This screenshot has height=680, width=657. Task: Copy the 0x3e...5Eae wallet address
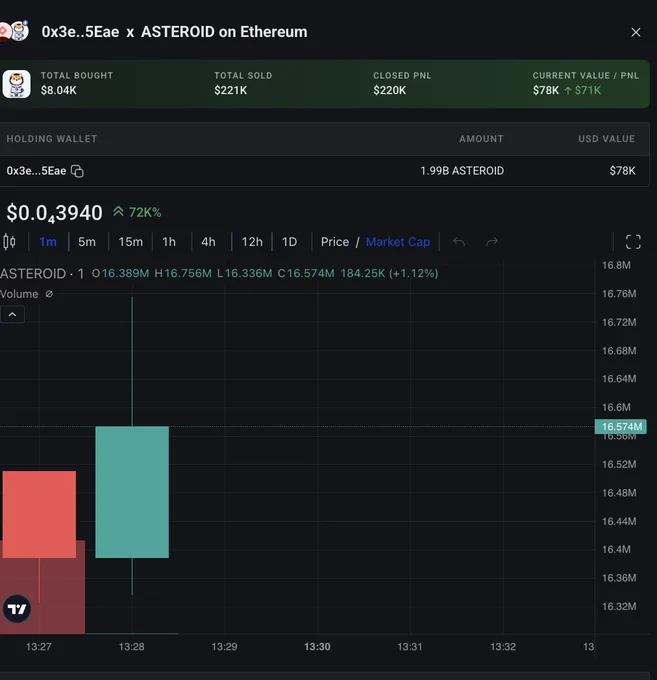point(77,171)
